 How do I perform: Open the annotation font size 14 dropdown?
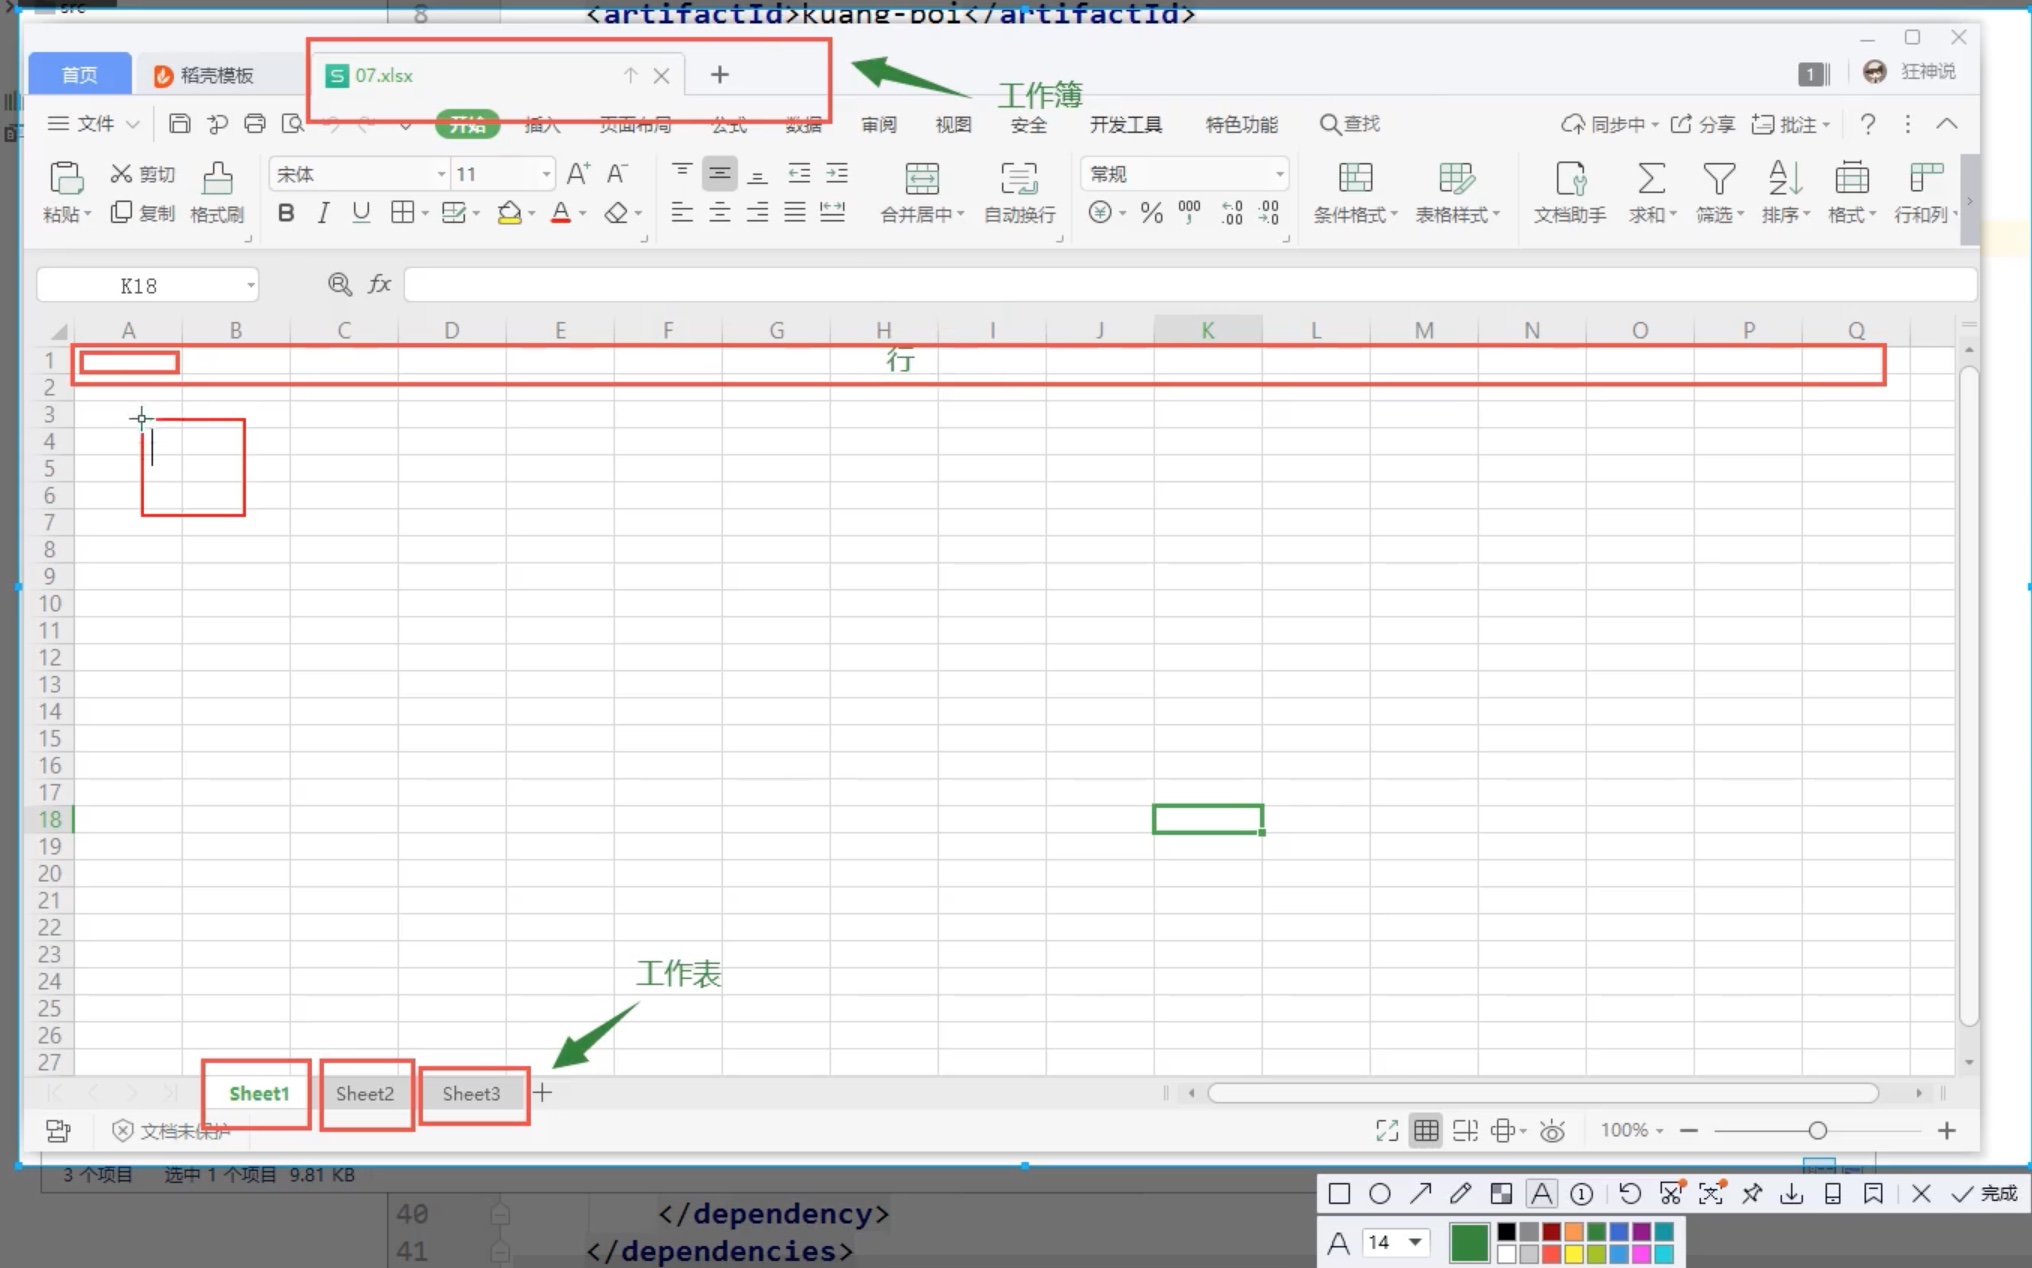(x=1415, y=1242)
